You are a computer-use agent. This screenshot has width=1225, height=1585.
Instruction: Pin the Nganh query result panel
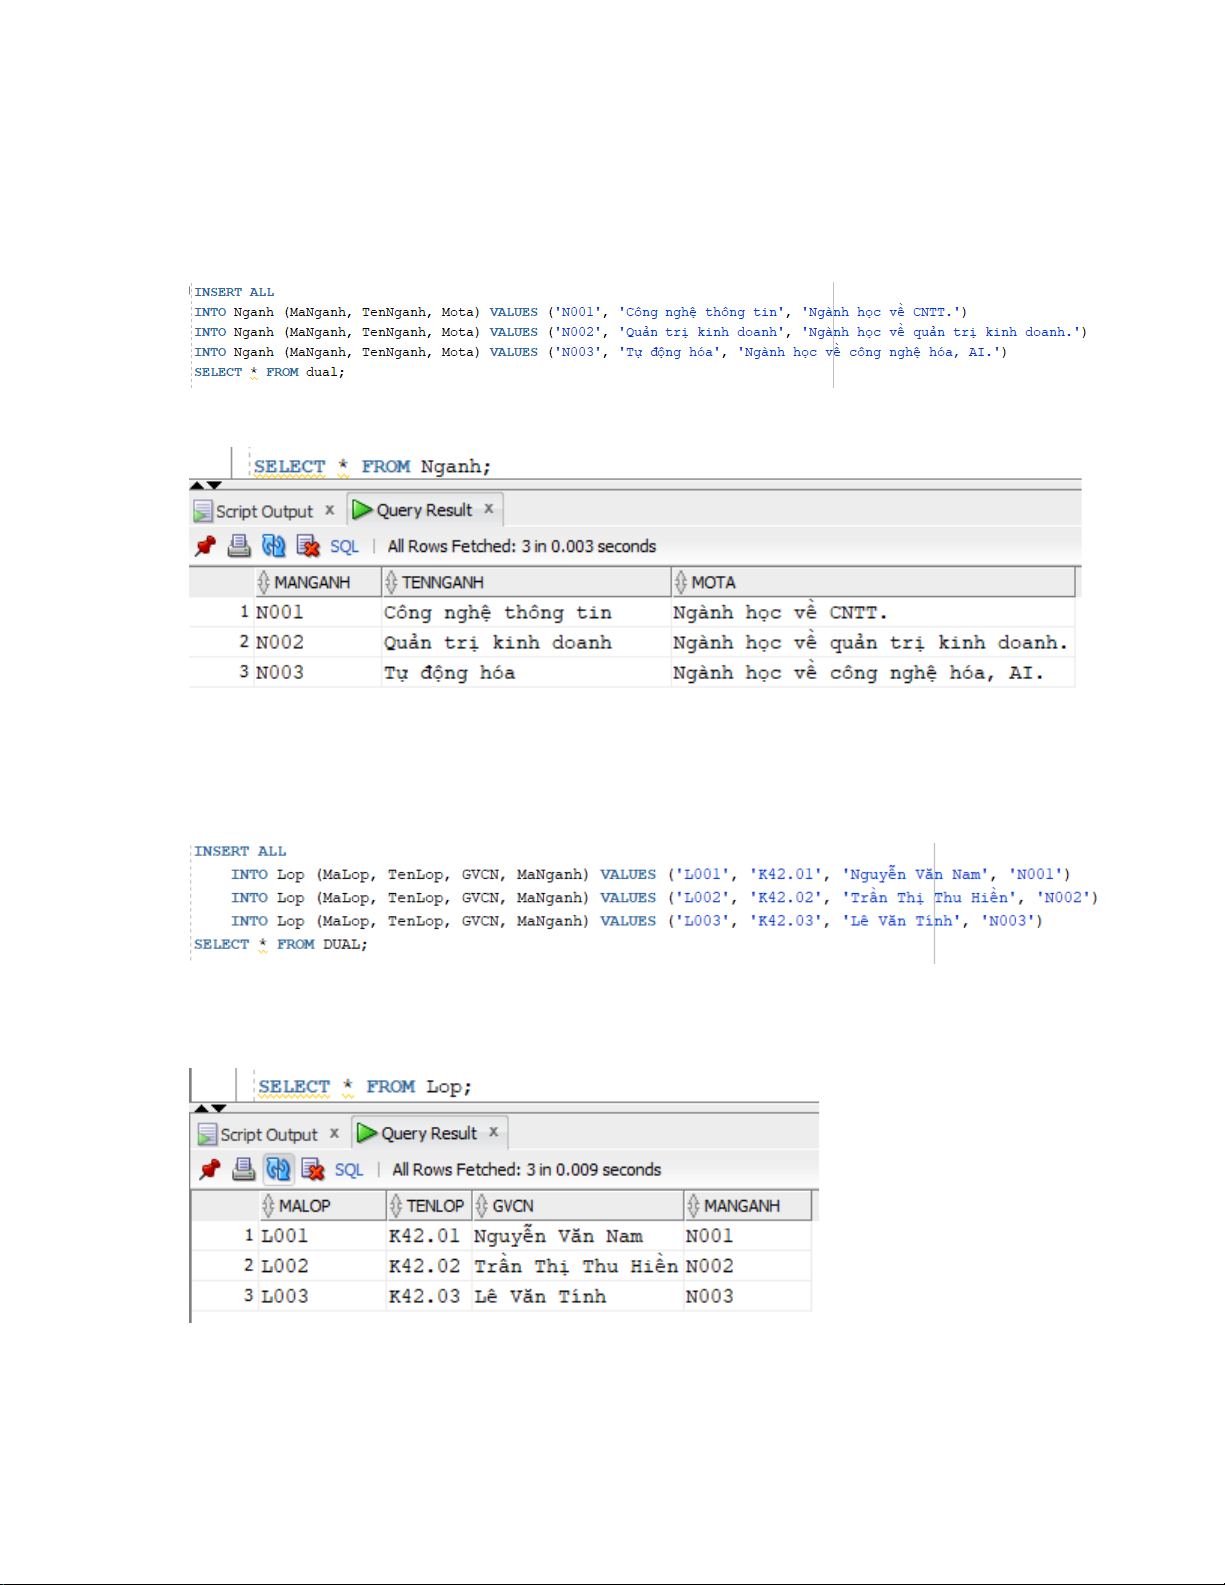coord(206,546)
